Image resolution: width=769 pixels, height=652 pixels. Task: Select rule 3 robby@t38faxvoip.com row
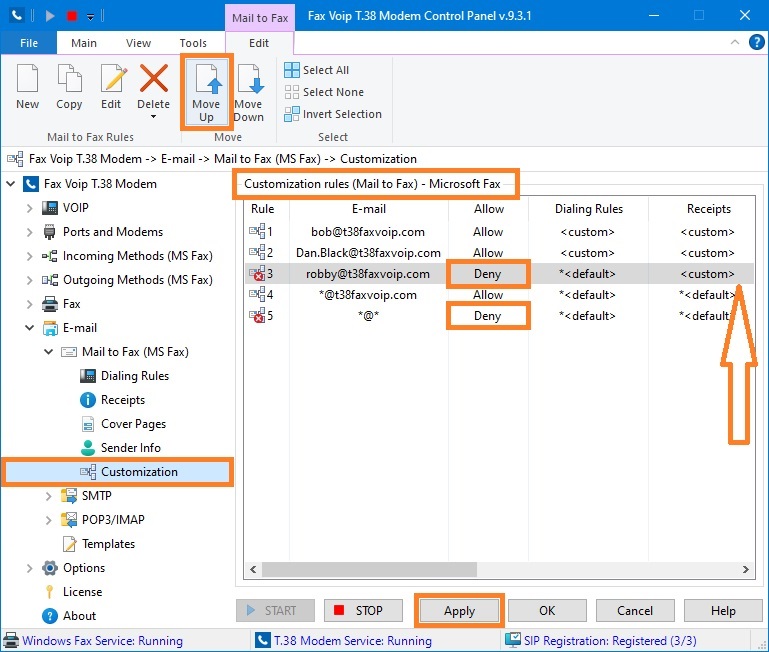499,274
